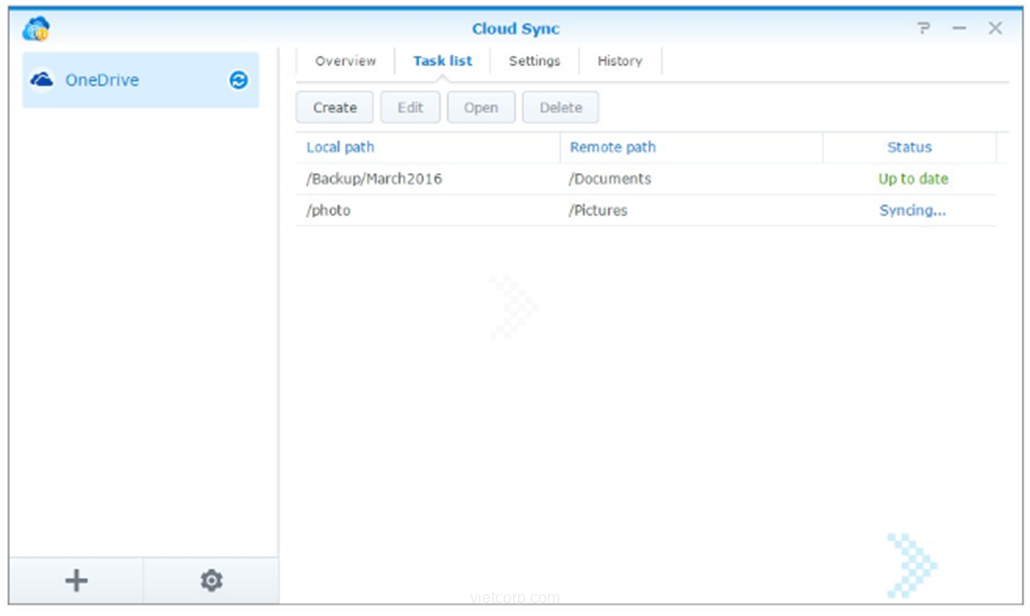Viewport: 1030px width, 616px height.
Task: Add a new cloud connection with plus icon
Action: (76, 580)
